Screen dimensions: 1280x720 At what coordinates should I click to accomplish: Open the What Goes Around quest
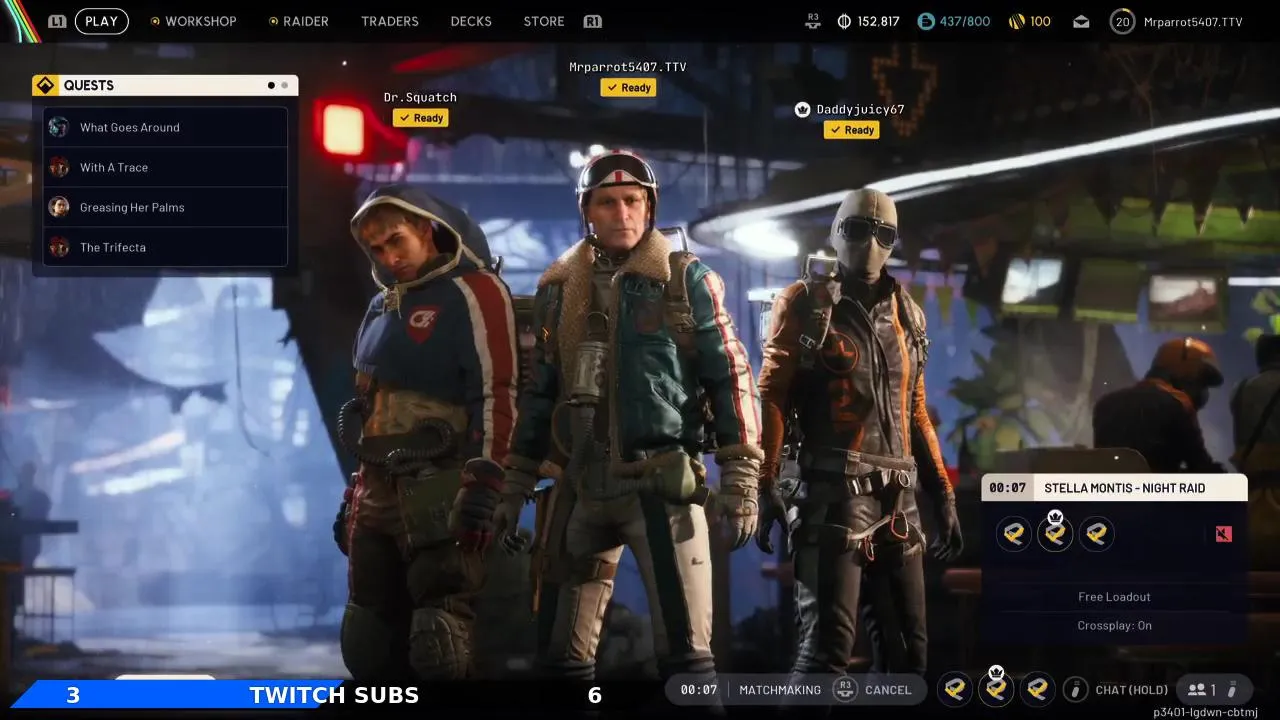tap(165, 127)
